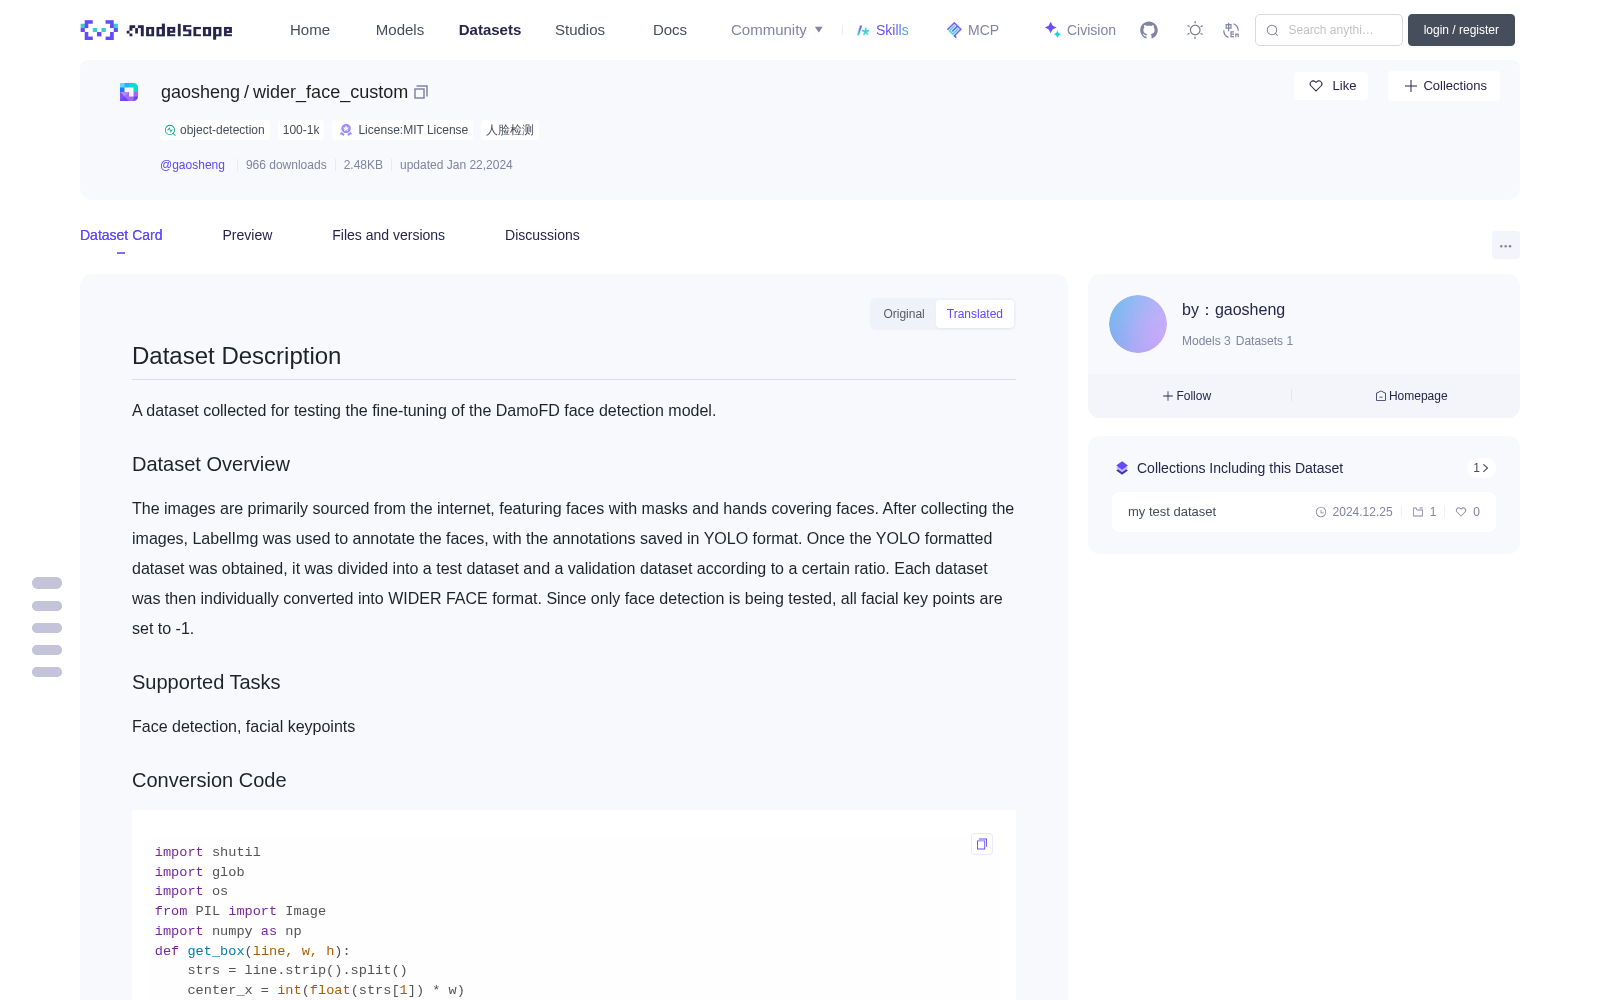
Task: Open the Civision page
Action: pyautogui.click(x=1080, y=30)
